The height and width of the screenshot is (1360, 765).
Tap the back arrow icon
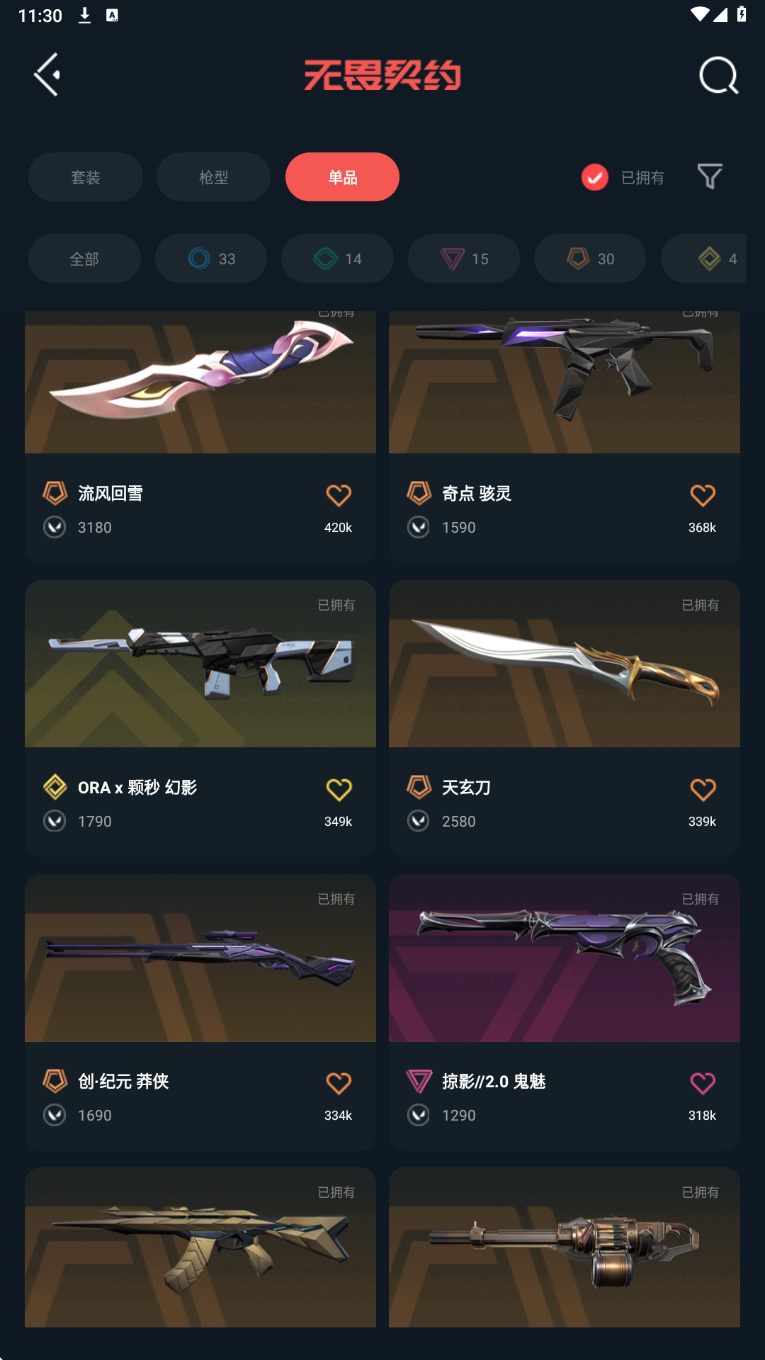47,75
